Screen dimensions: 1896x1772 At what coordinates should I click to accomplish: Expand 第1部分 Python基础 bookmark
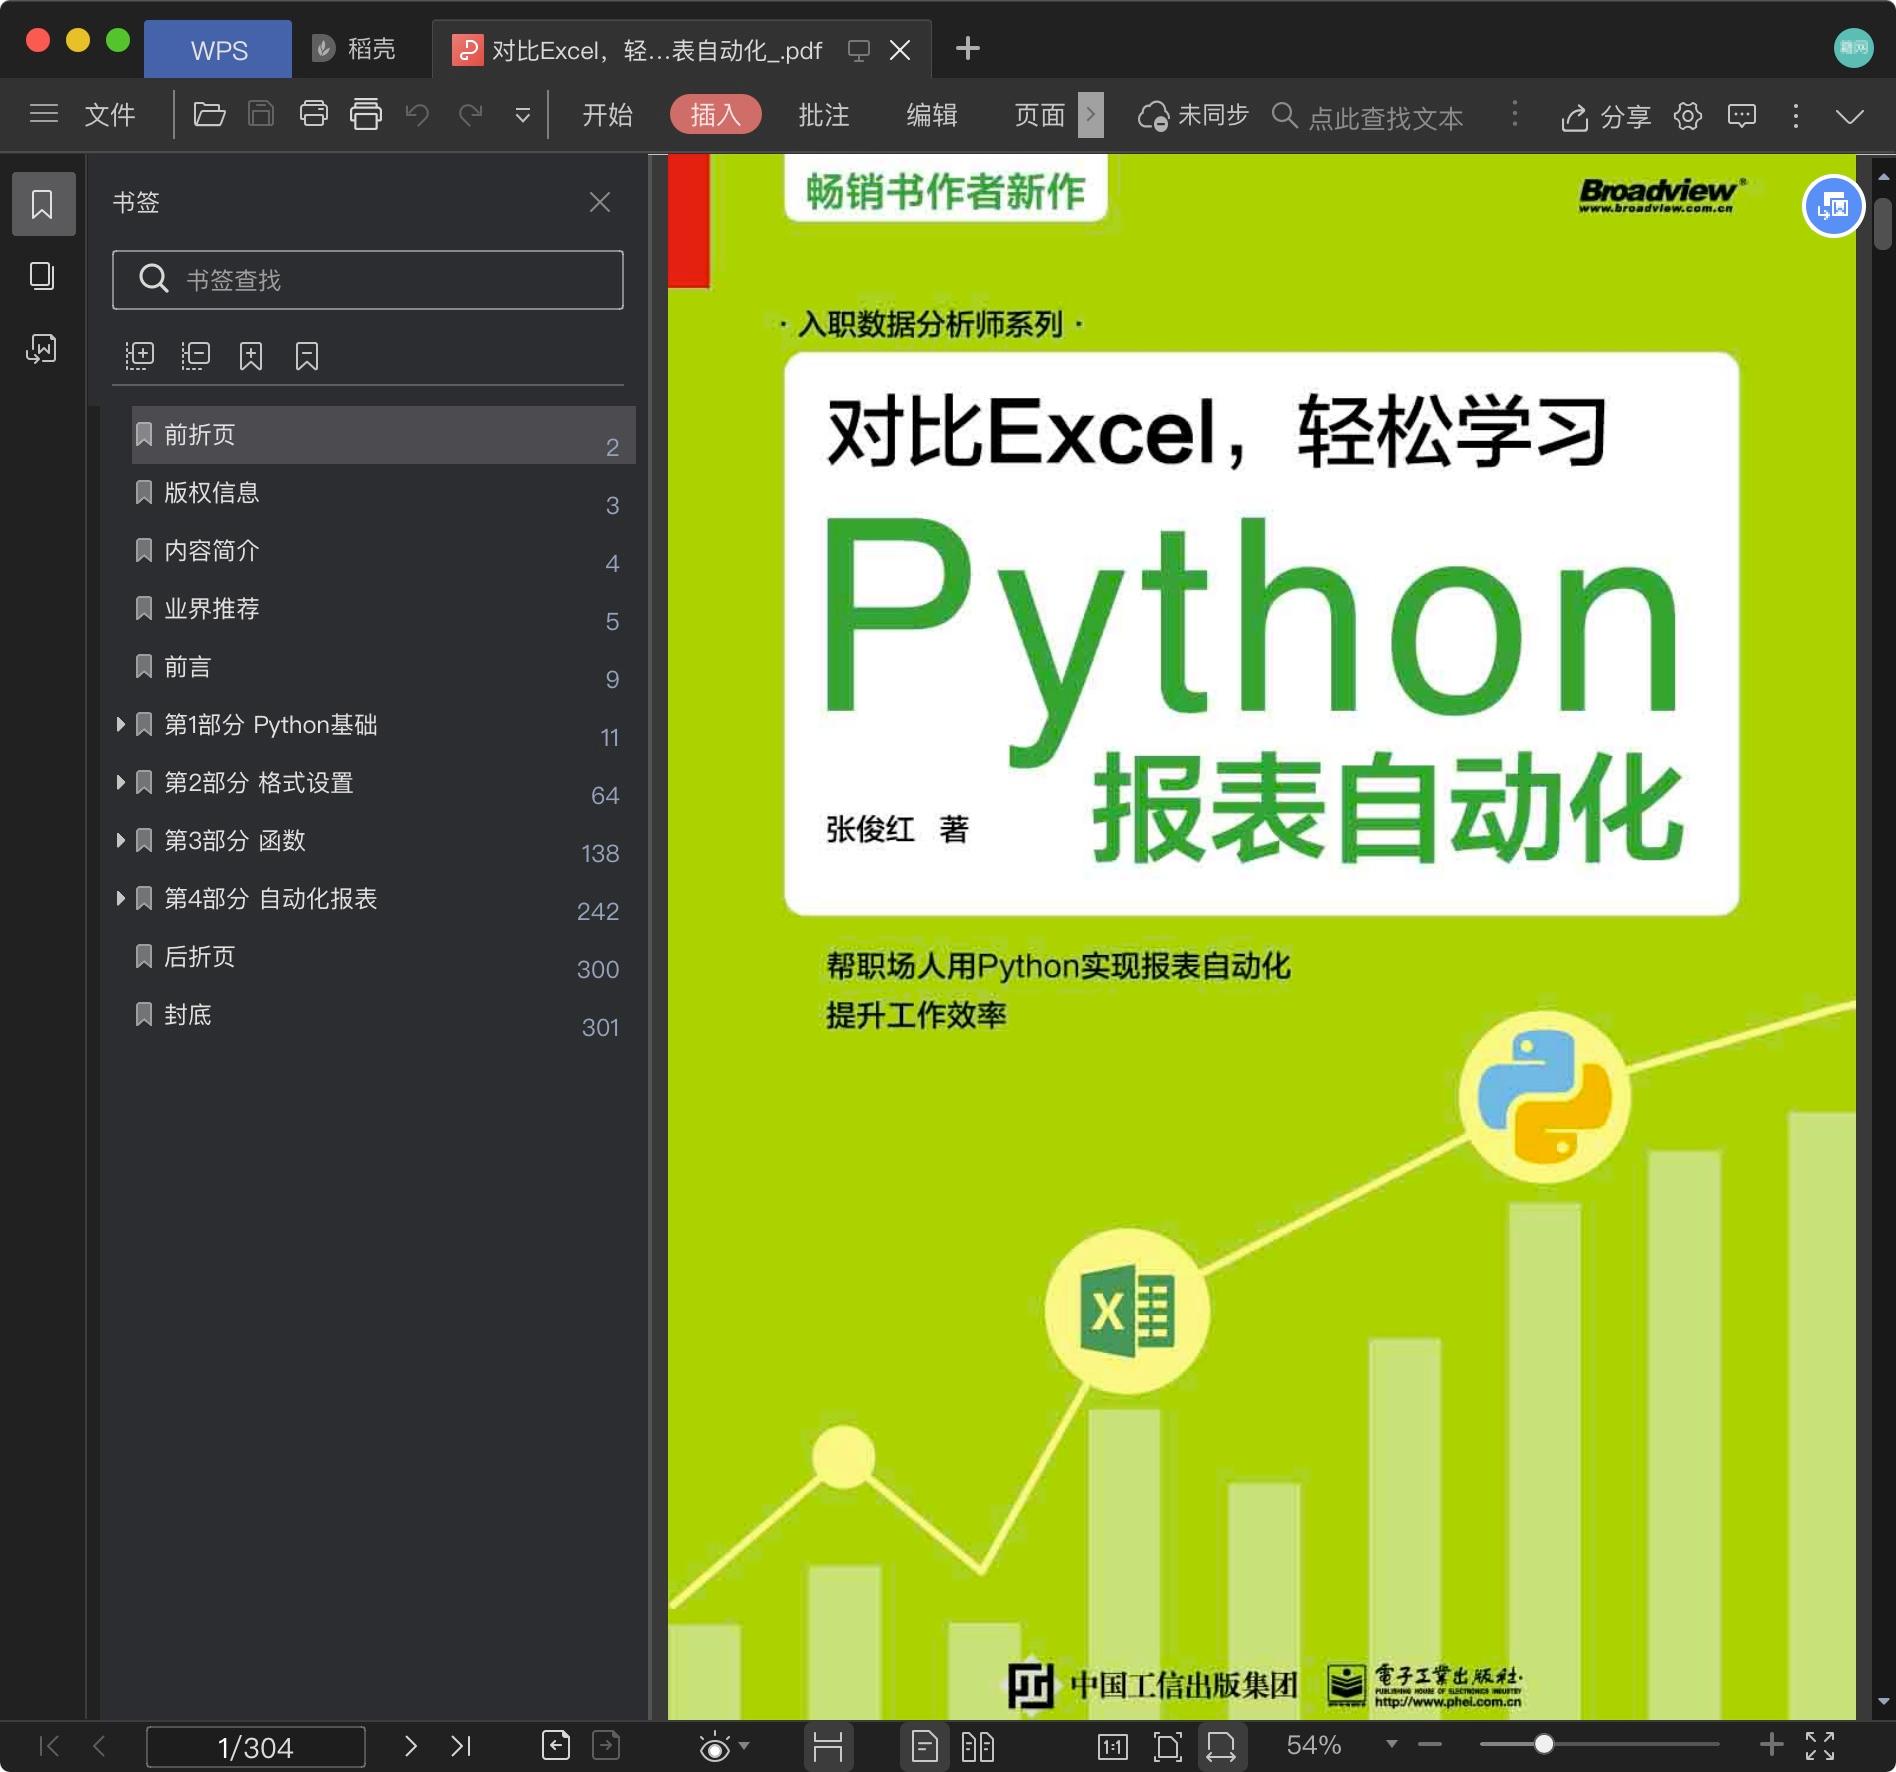[120, 725]
